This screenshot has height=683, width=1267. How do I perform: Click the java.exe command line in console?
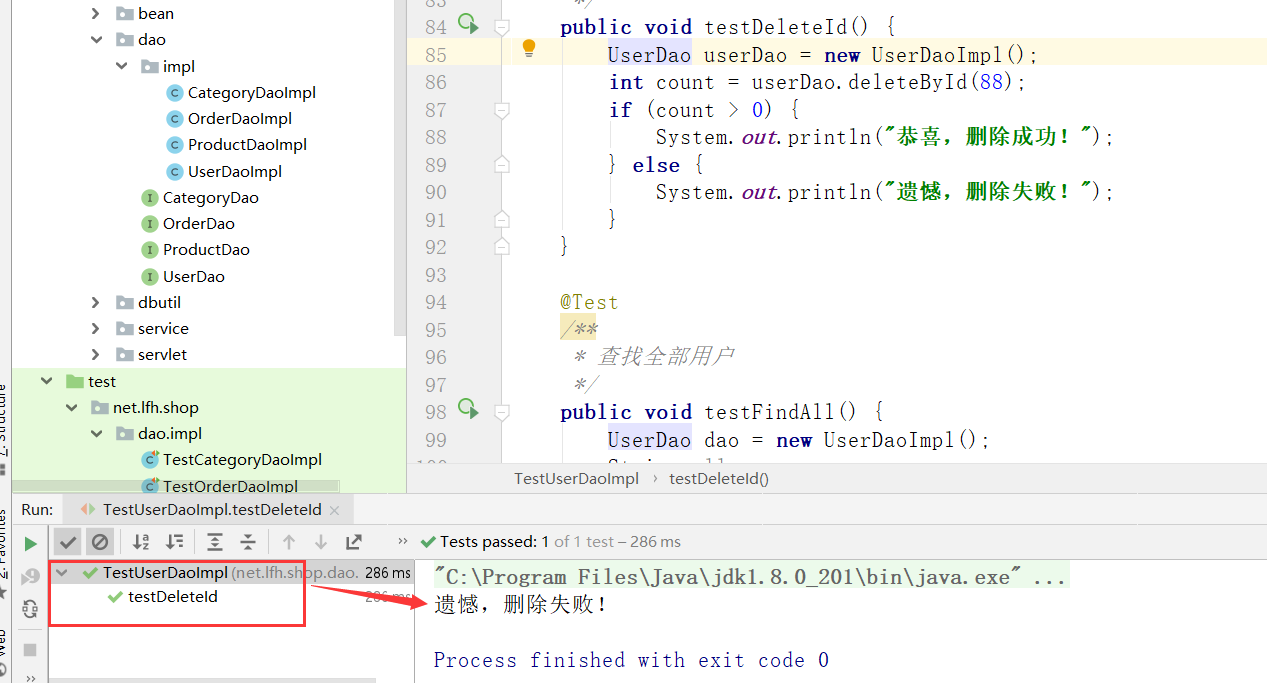tap(750, 577)
